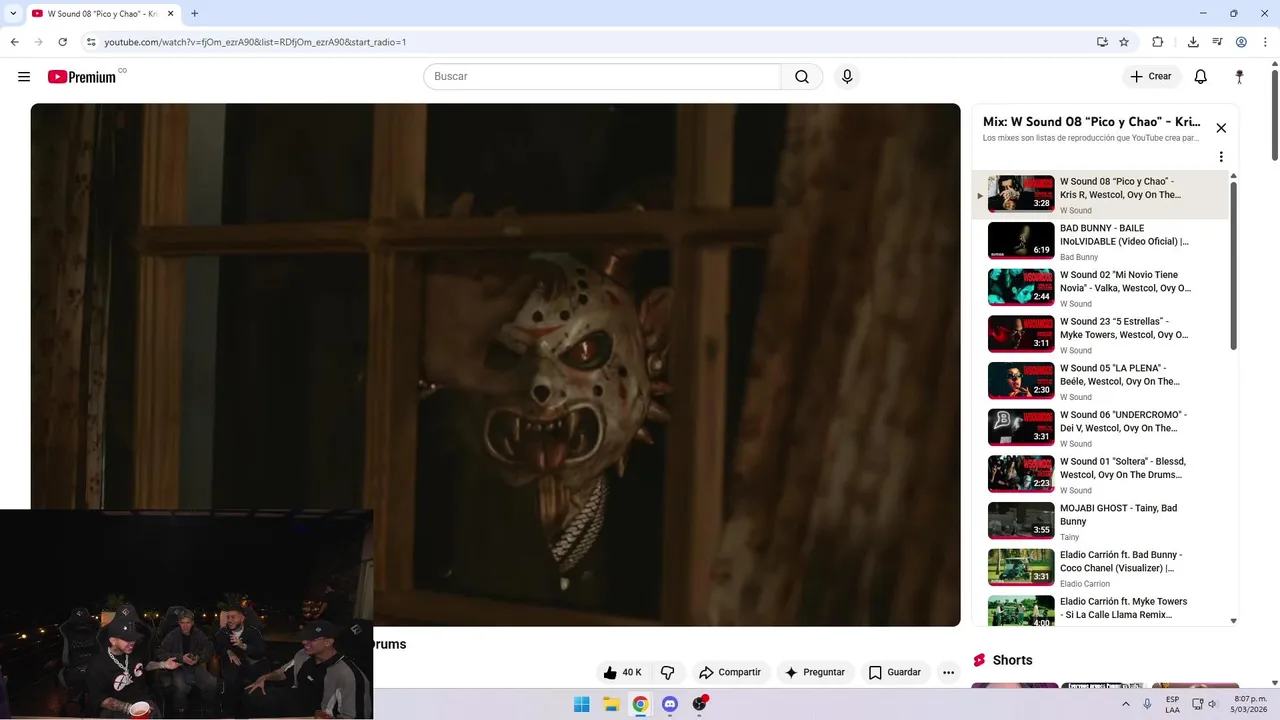Open YouTube notifications bell
The width and height of the screenshot is (1280, 720).
click(1201, 77)
